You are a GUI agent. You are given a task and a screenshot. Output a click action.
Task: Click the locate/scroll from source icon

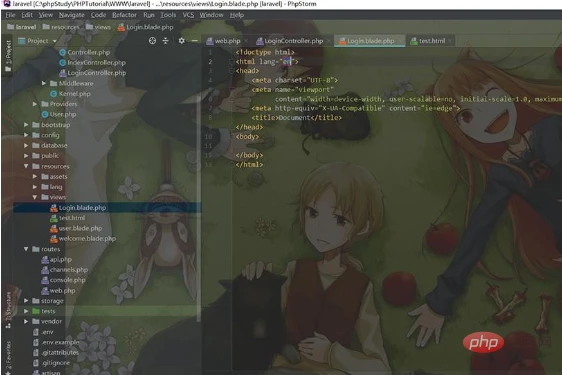coord(152,41)
